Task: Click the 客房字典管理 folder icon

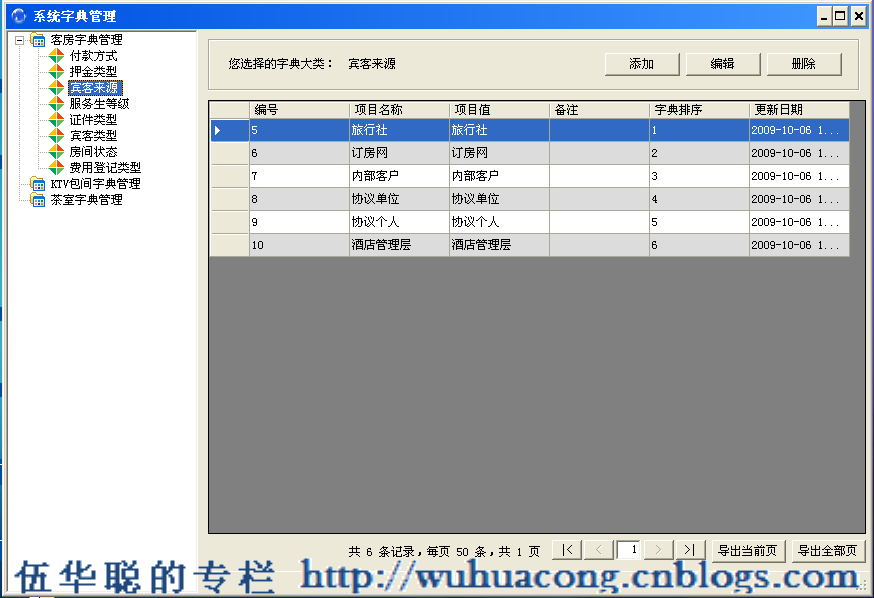Action: coord(37,40)
